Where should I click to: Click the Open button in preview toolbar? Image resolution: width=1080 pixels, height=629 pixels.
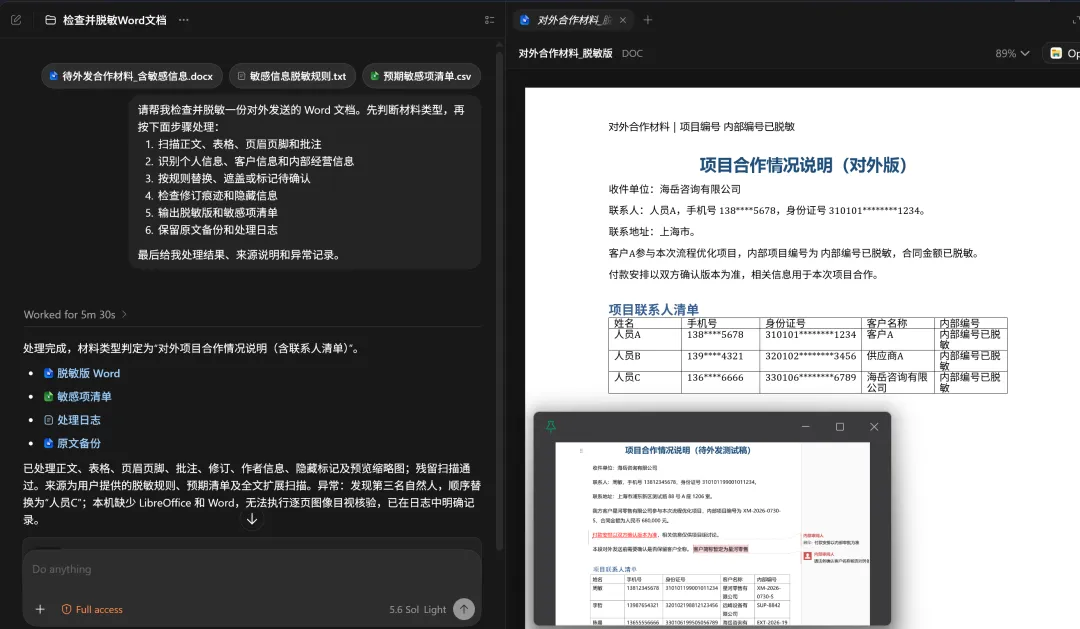[x=1064, y=53]
